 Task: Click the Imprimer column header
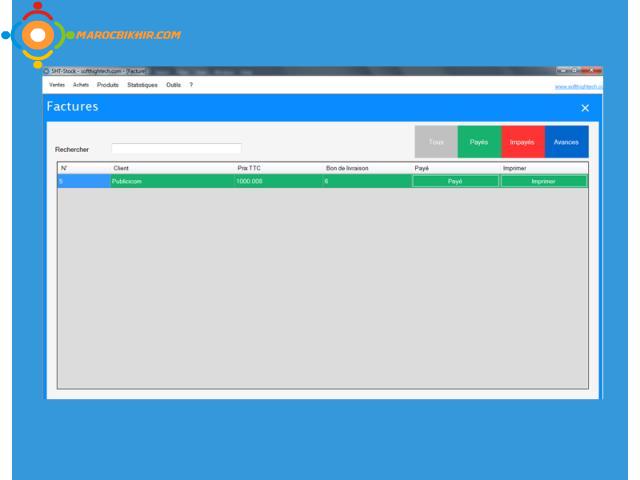tap(544, 168)
